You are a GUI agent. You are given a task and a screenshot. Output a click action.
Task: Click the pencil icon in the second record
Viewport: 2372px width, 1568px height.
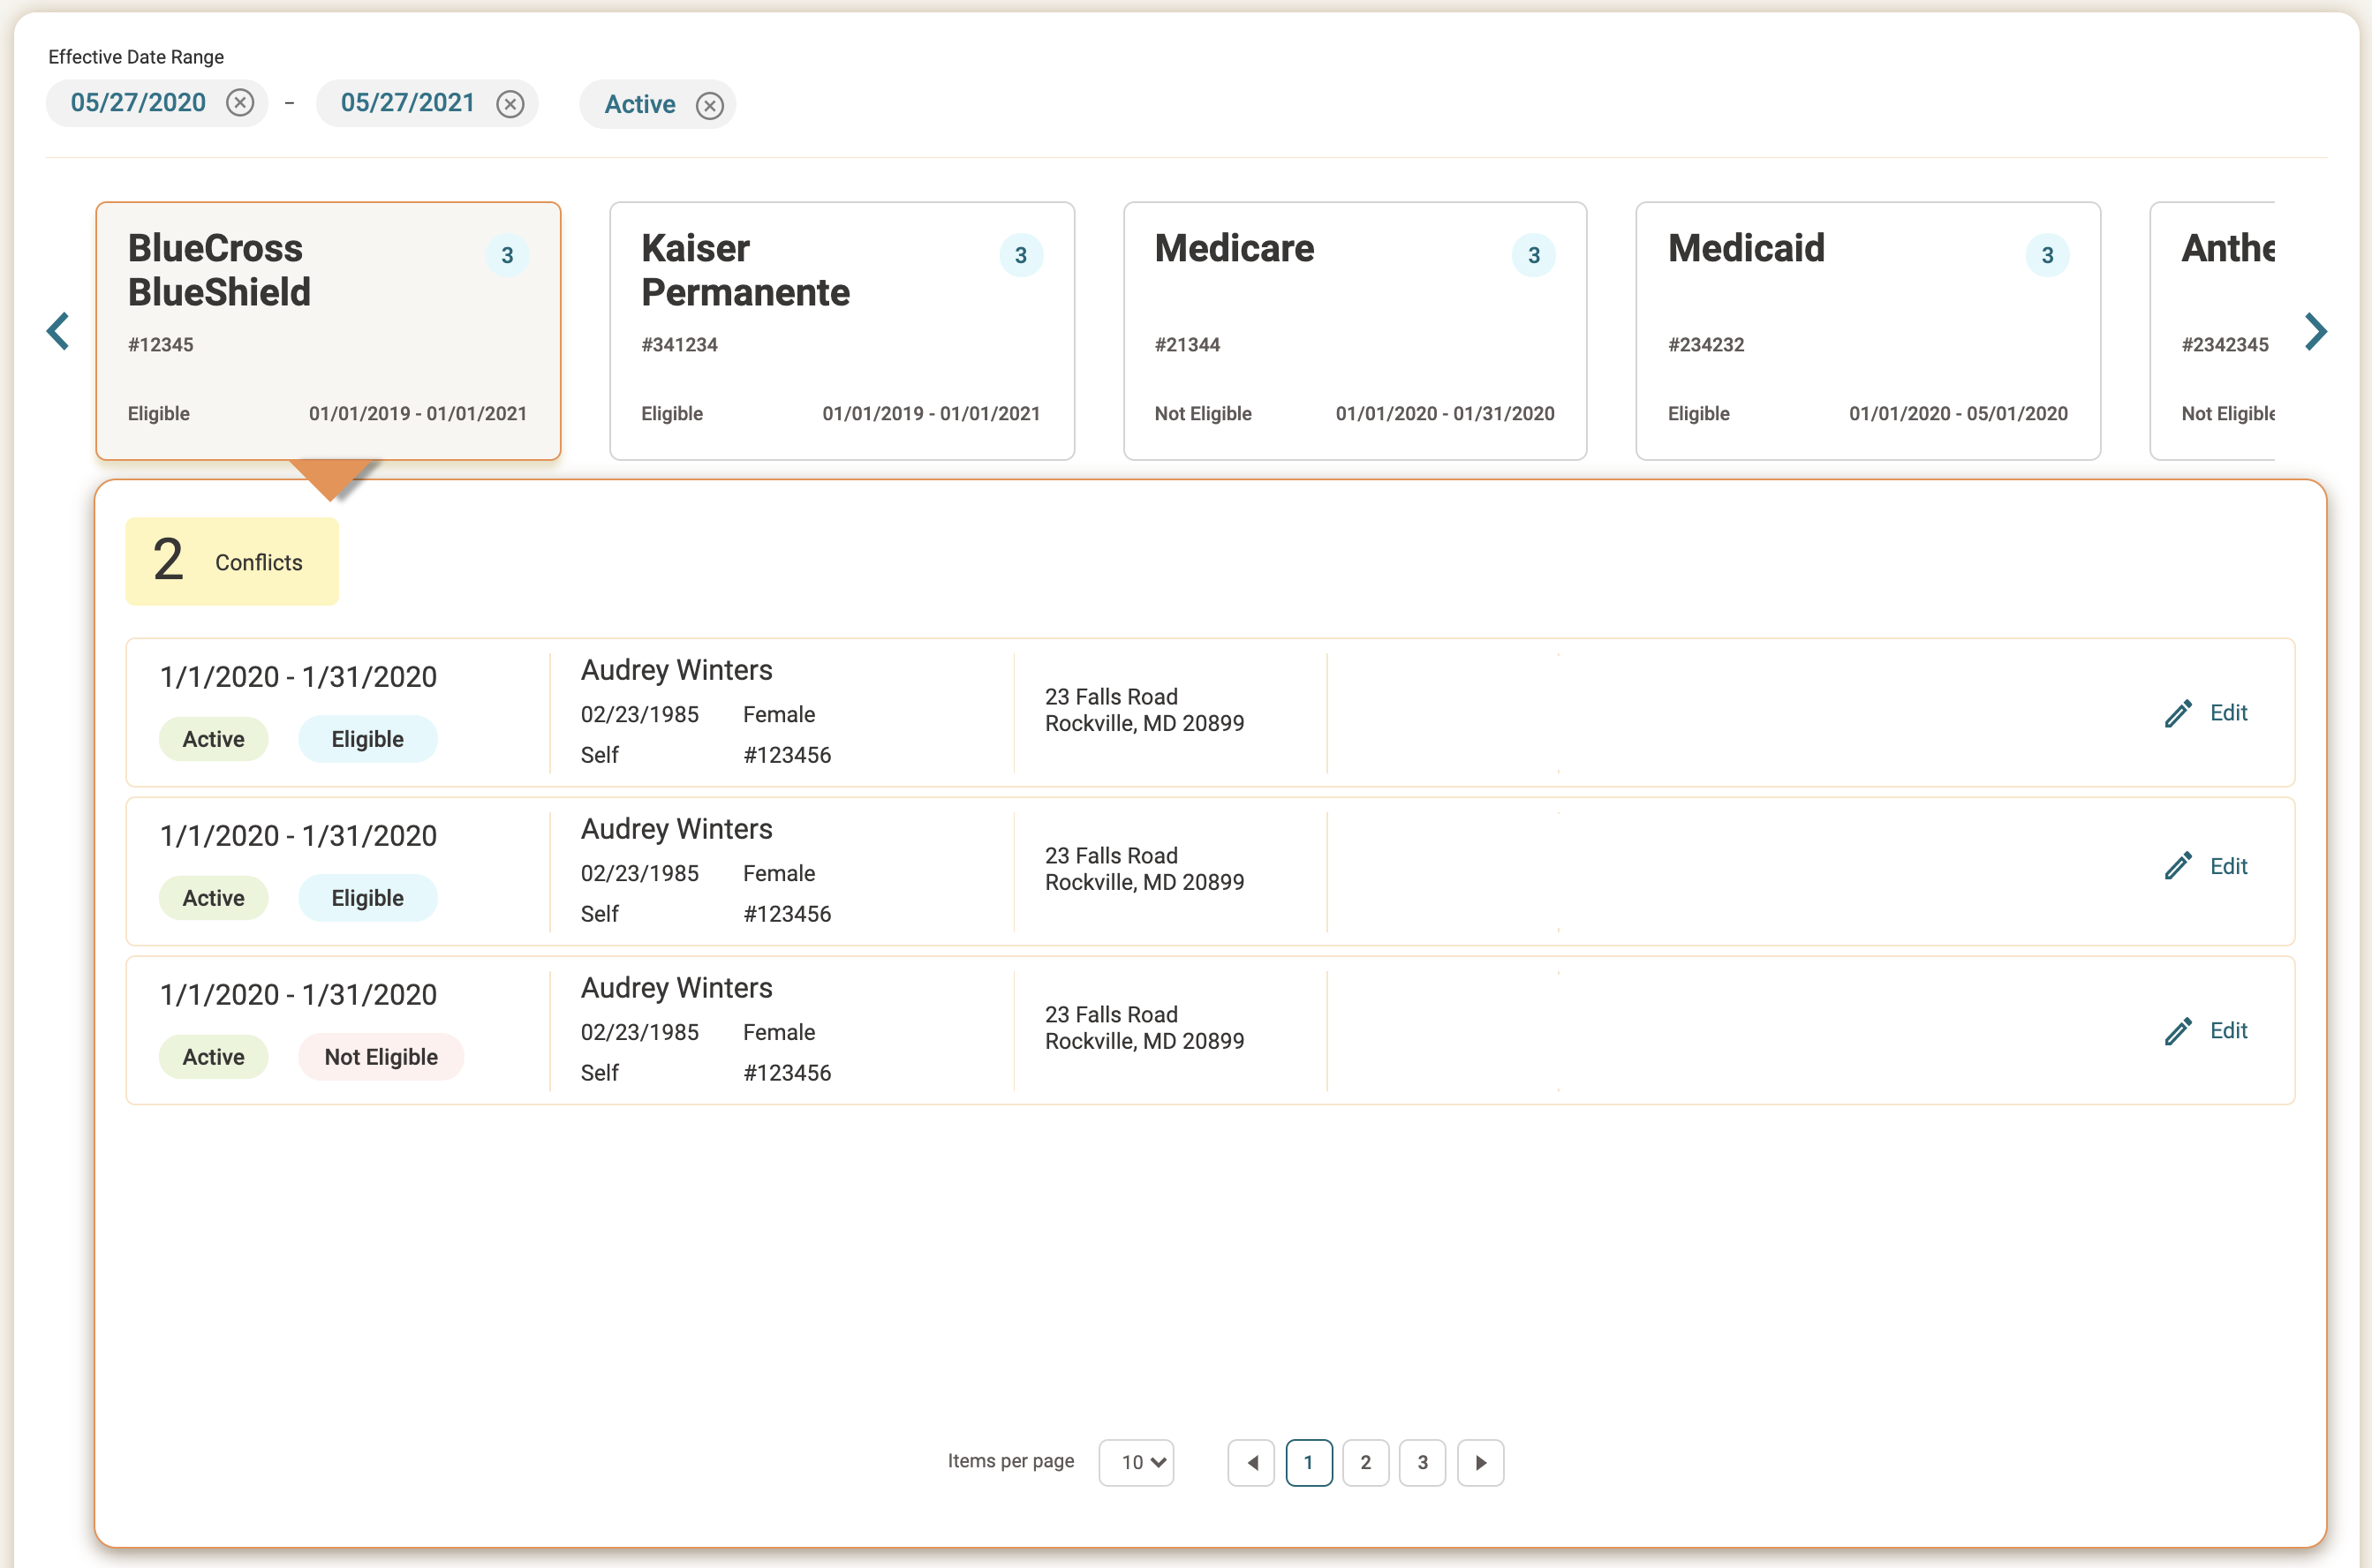[x=2178, y=866]
